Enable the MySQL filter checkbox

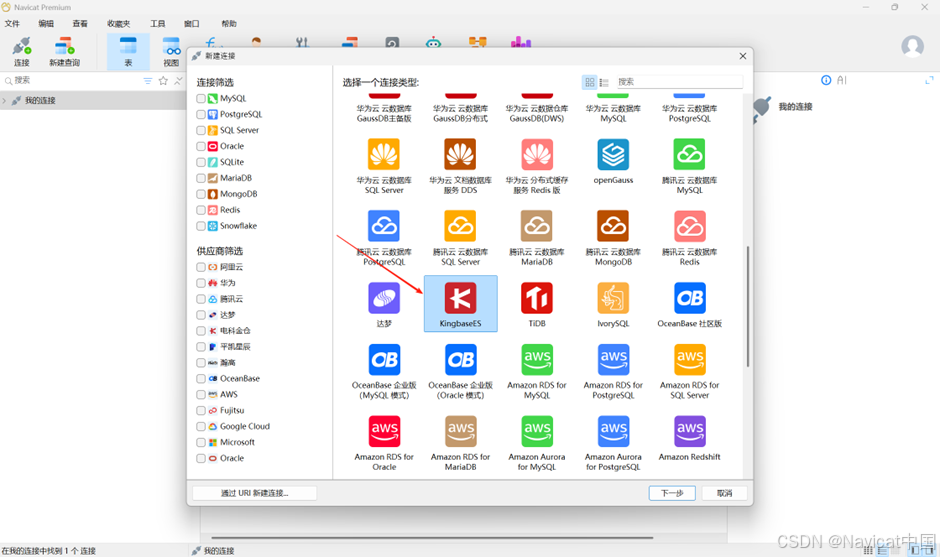pyautogui.click(x=201, y=98)
